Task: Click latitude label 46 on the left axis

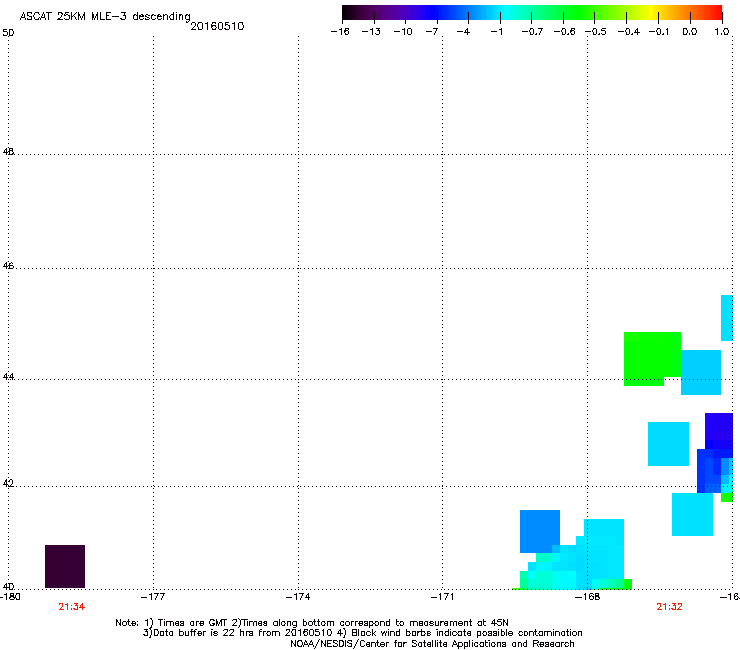Action: 8,266
